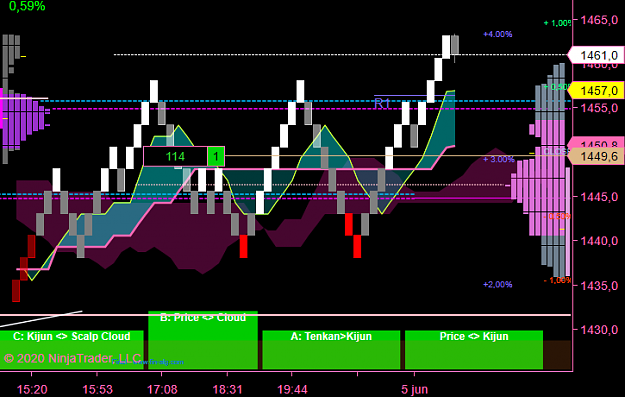This screenshot has height=397, width=625.
Task: Click the +2,00% level label
Action: pos(497,285)
